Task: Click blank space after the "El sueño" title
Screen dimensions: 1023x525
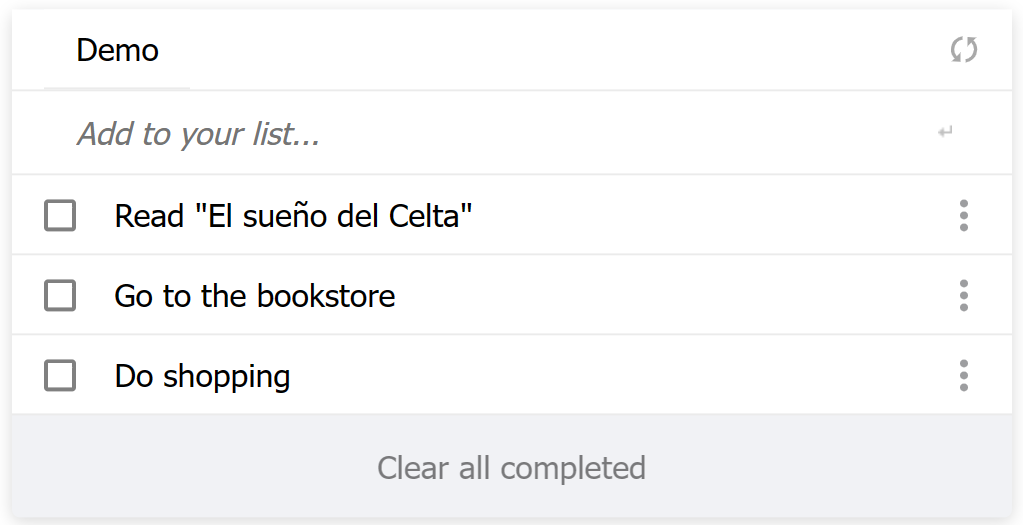Action: (x=700, y=216)
